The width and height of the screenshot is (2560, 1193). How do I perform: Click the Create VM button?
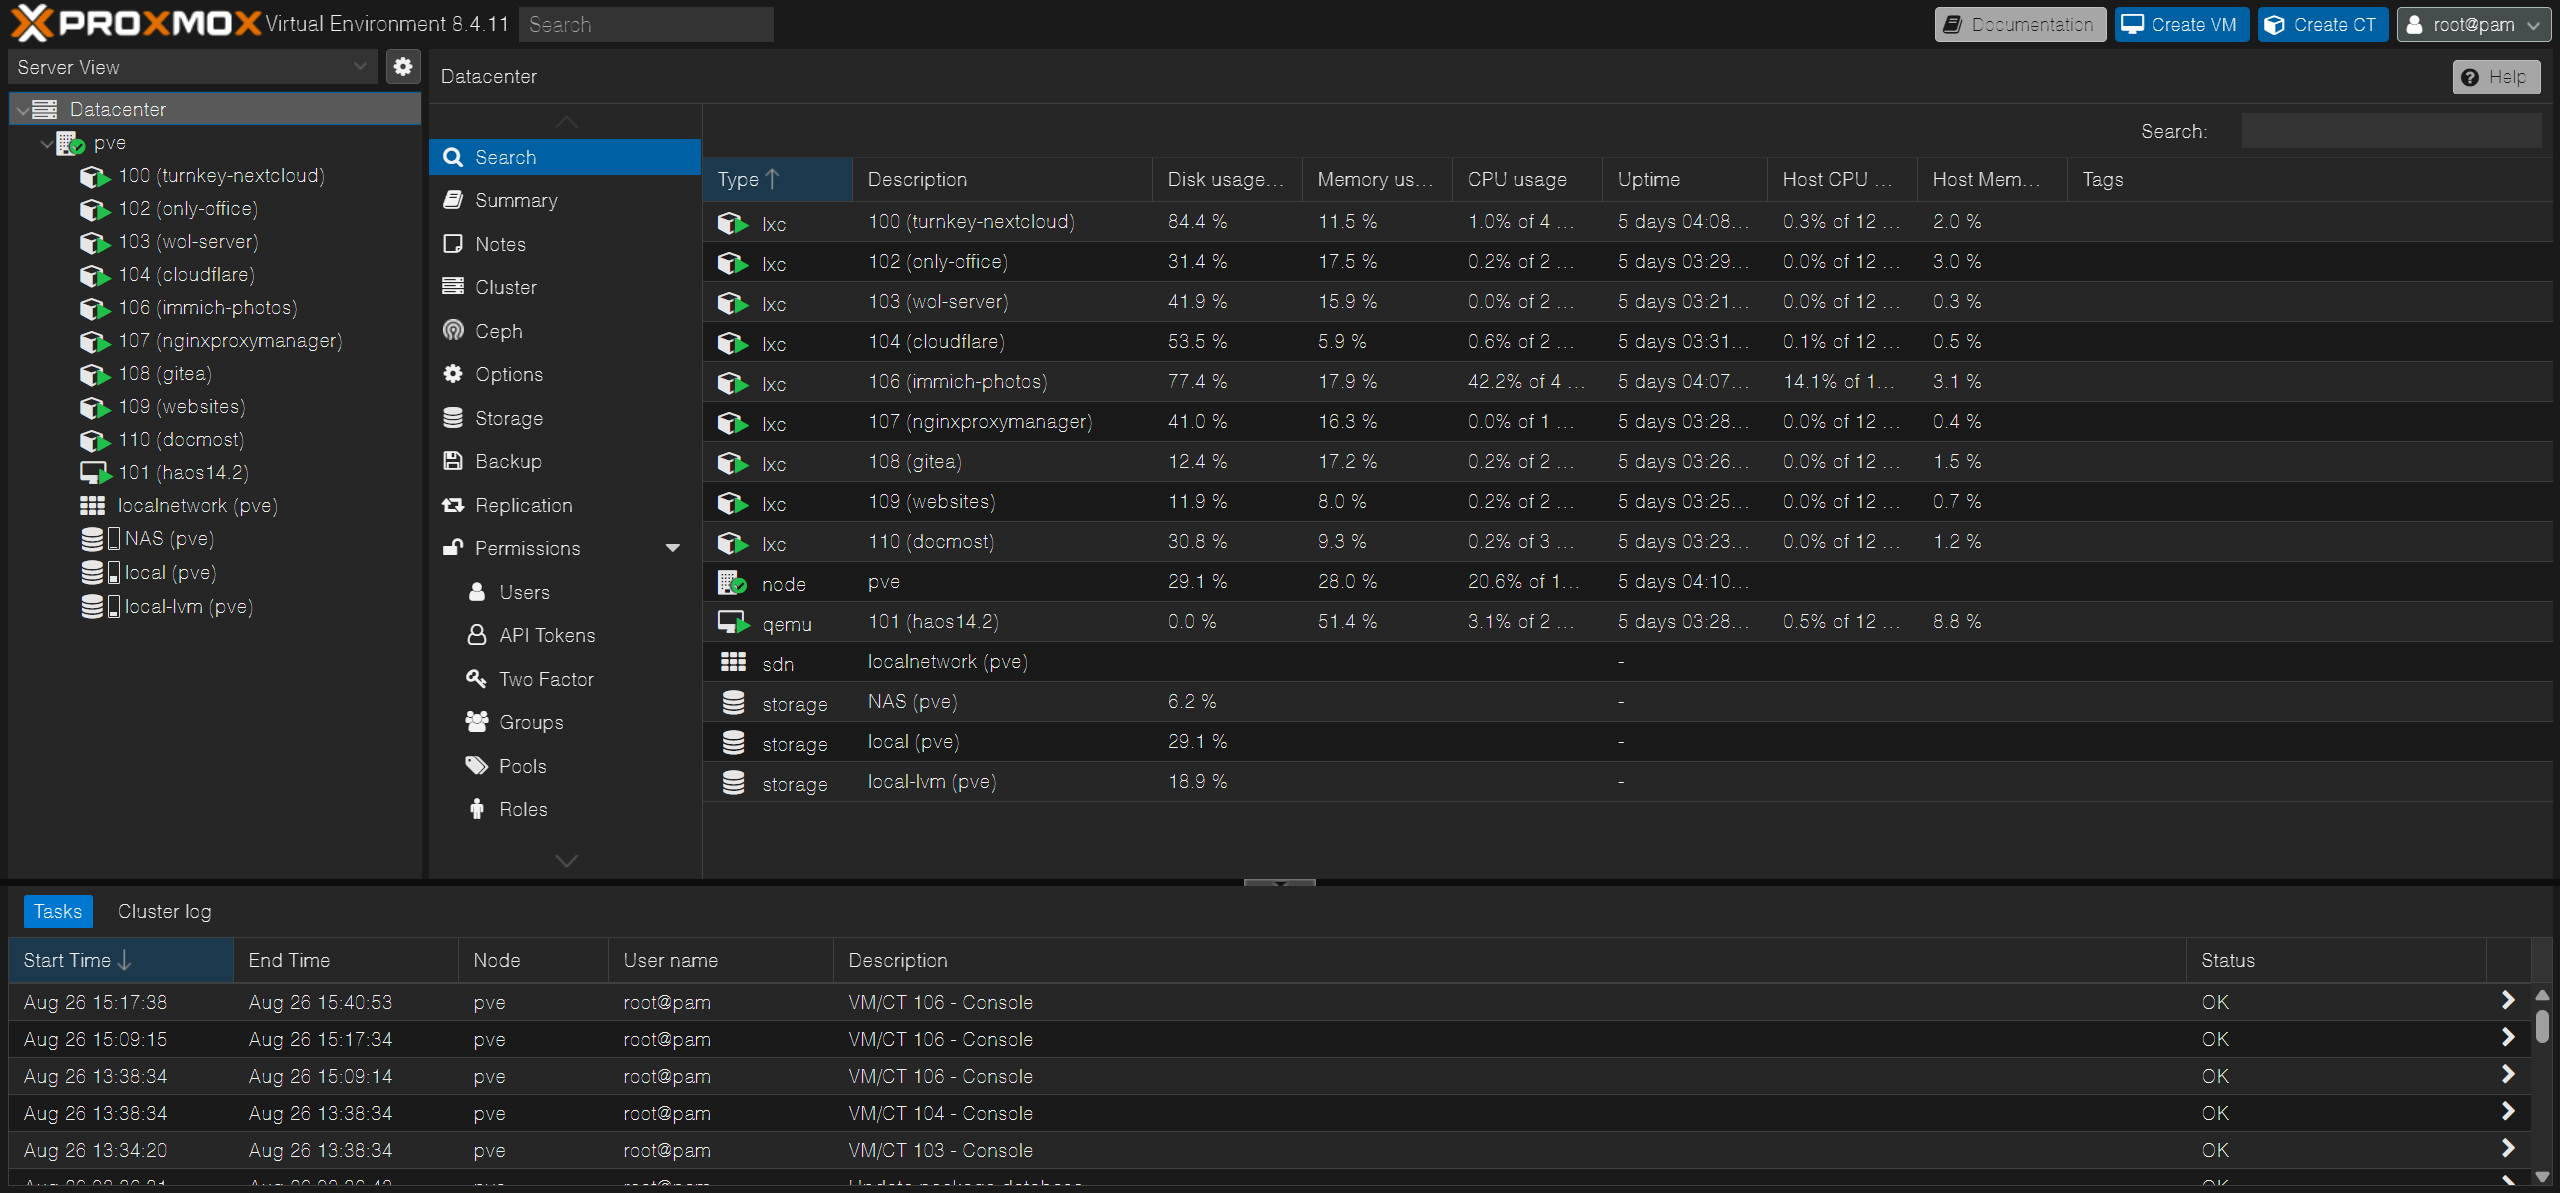(2181, 24)
